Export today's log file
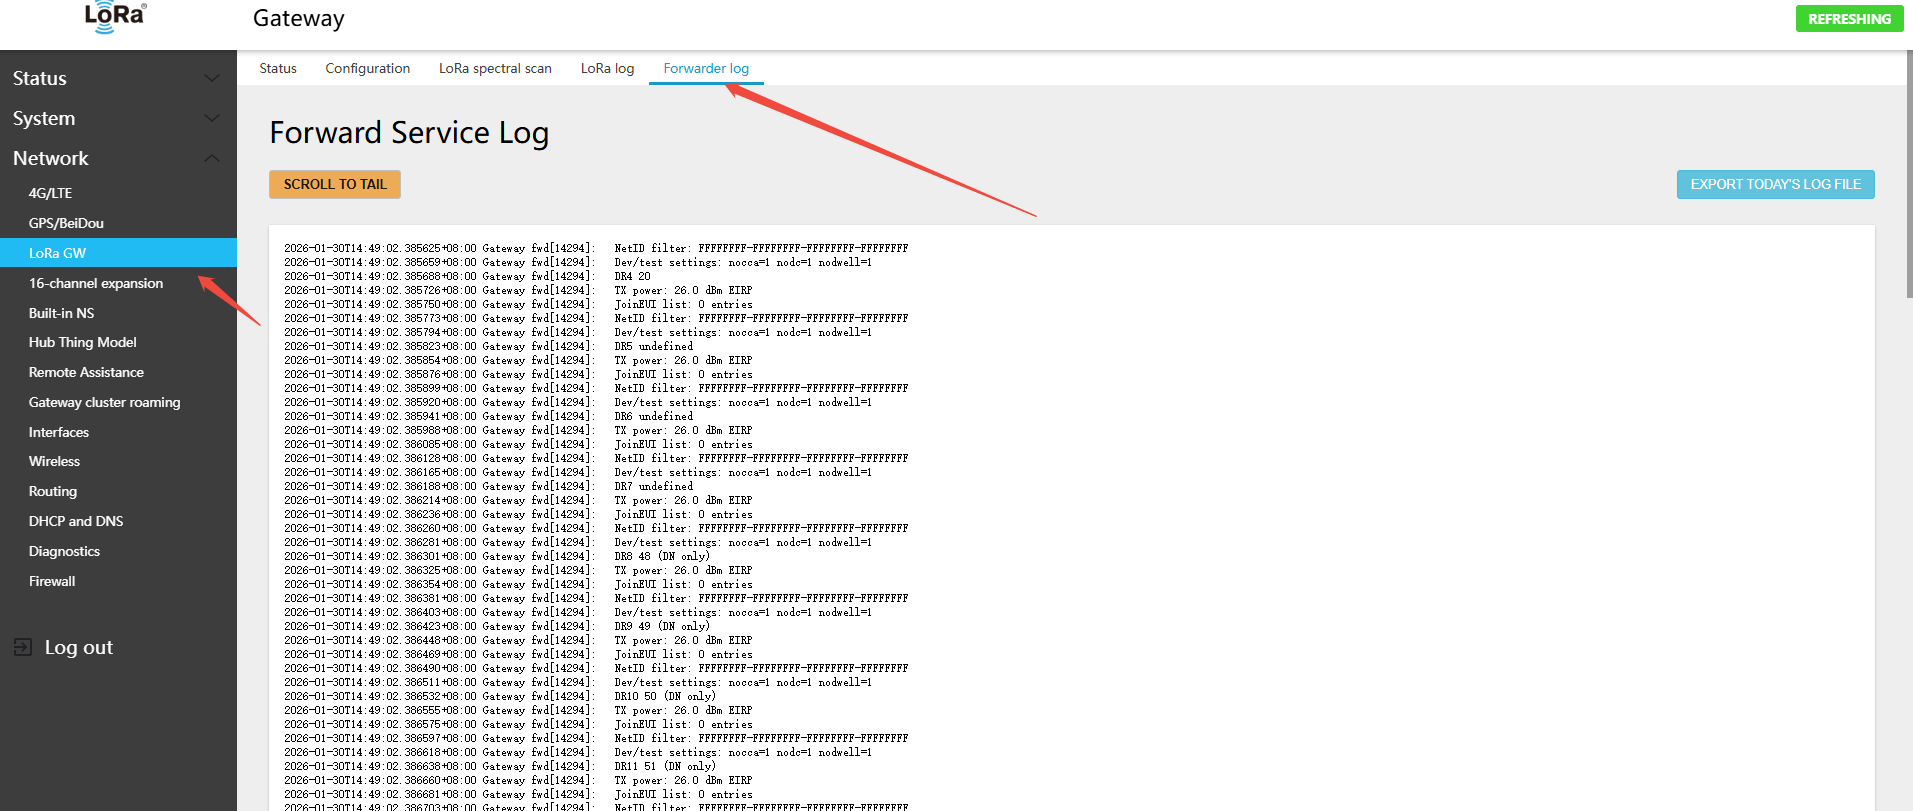This screenshot has width=1913, height=811. click(x=1775, y=184)
